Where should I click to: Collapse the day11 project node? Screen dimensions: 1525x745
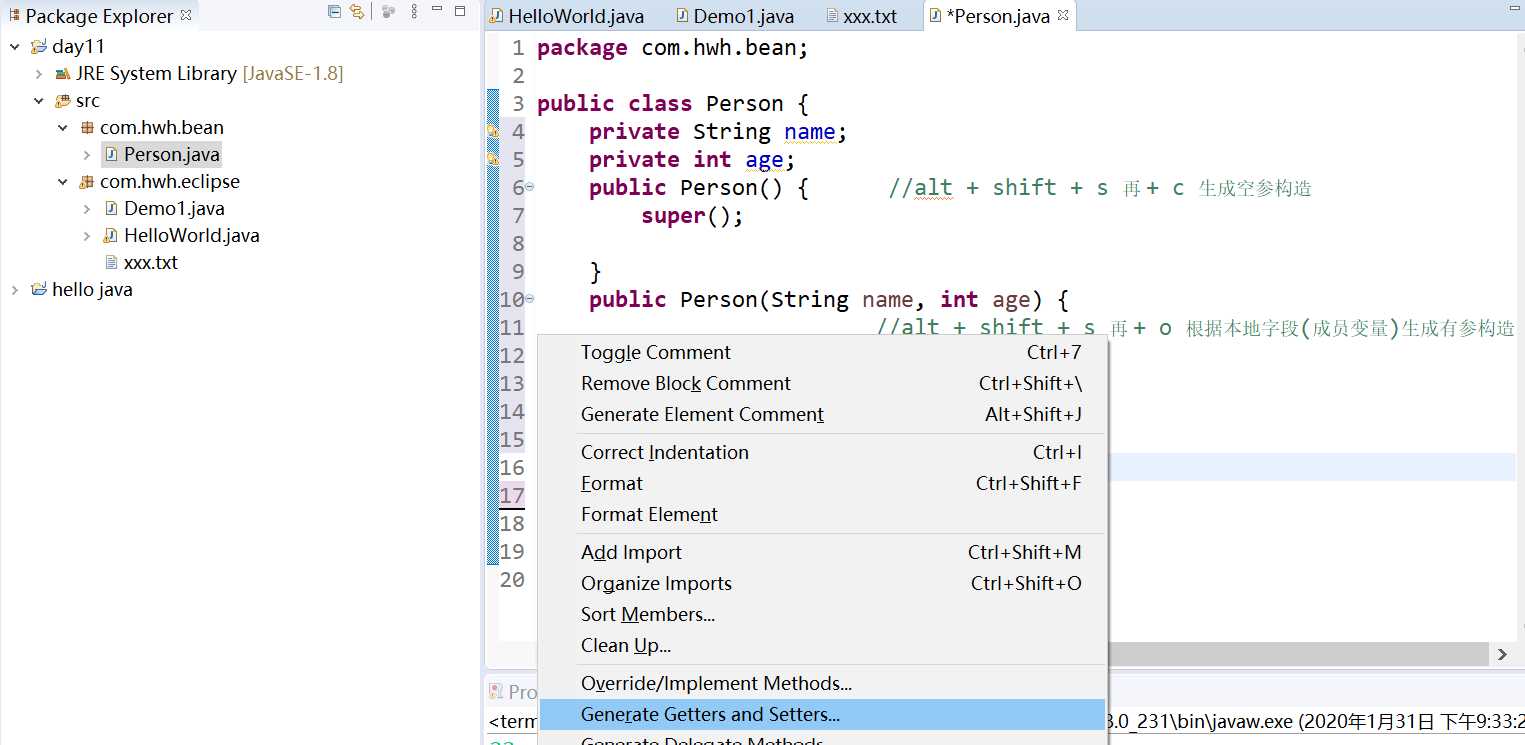(x=14, y=47)
